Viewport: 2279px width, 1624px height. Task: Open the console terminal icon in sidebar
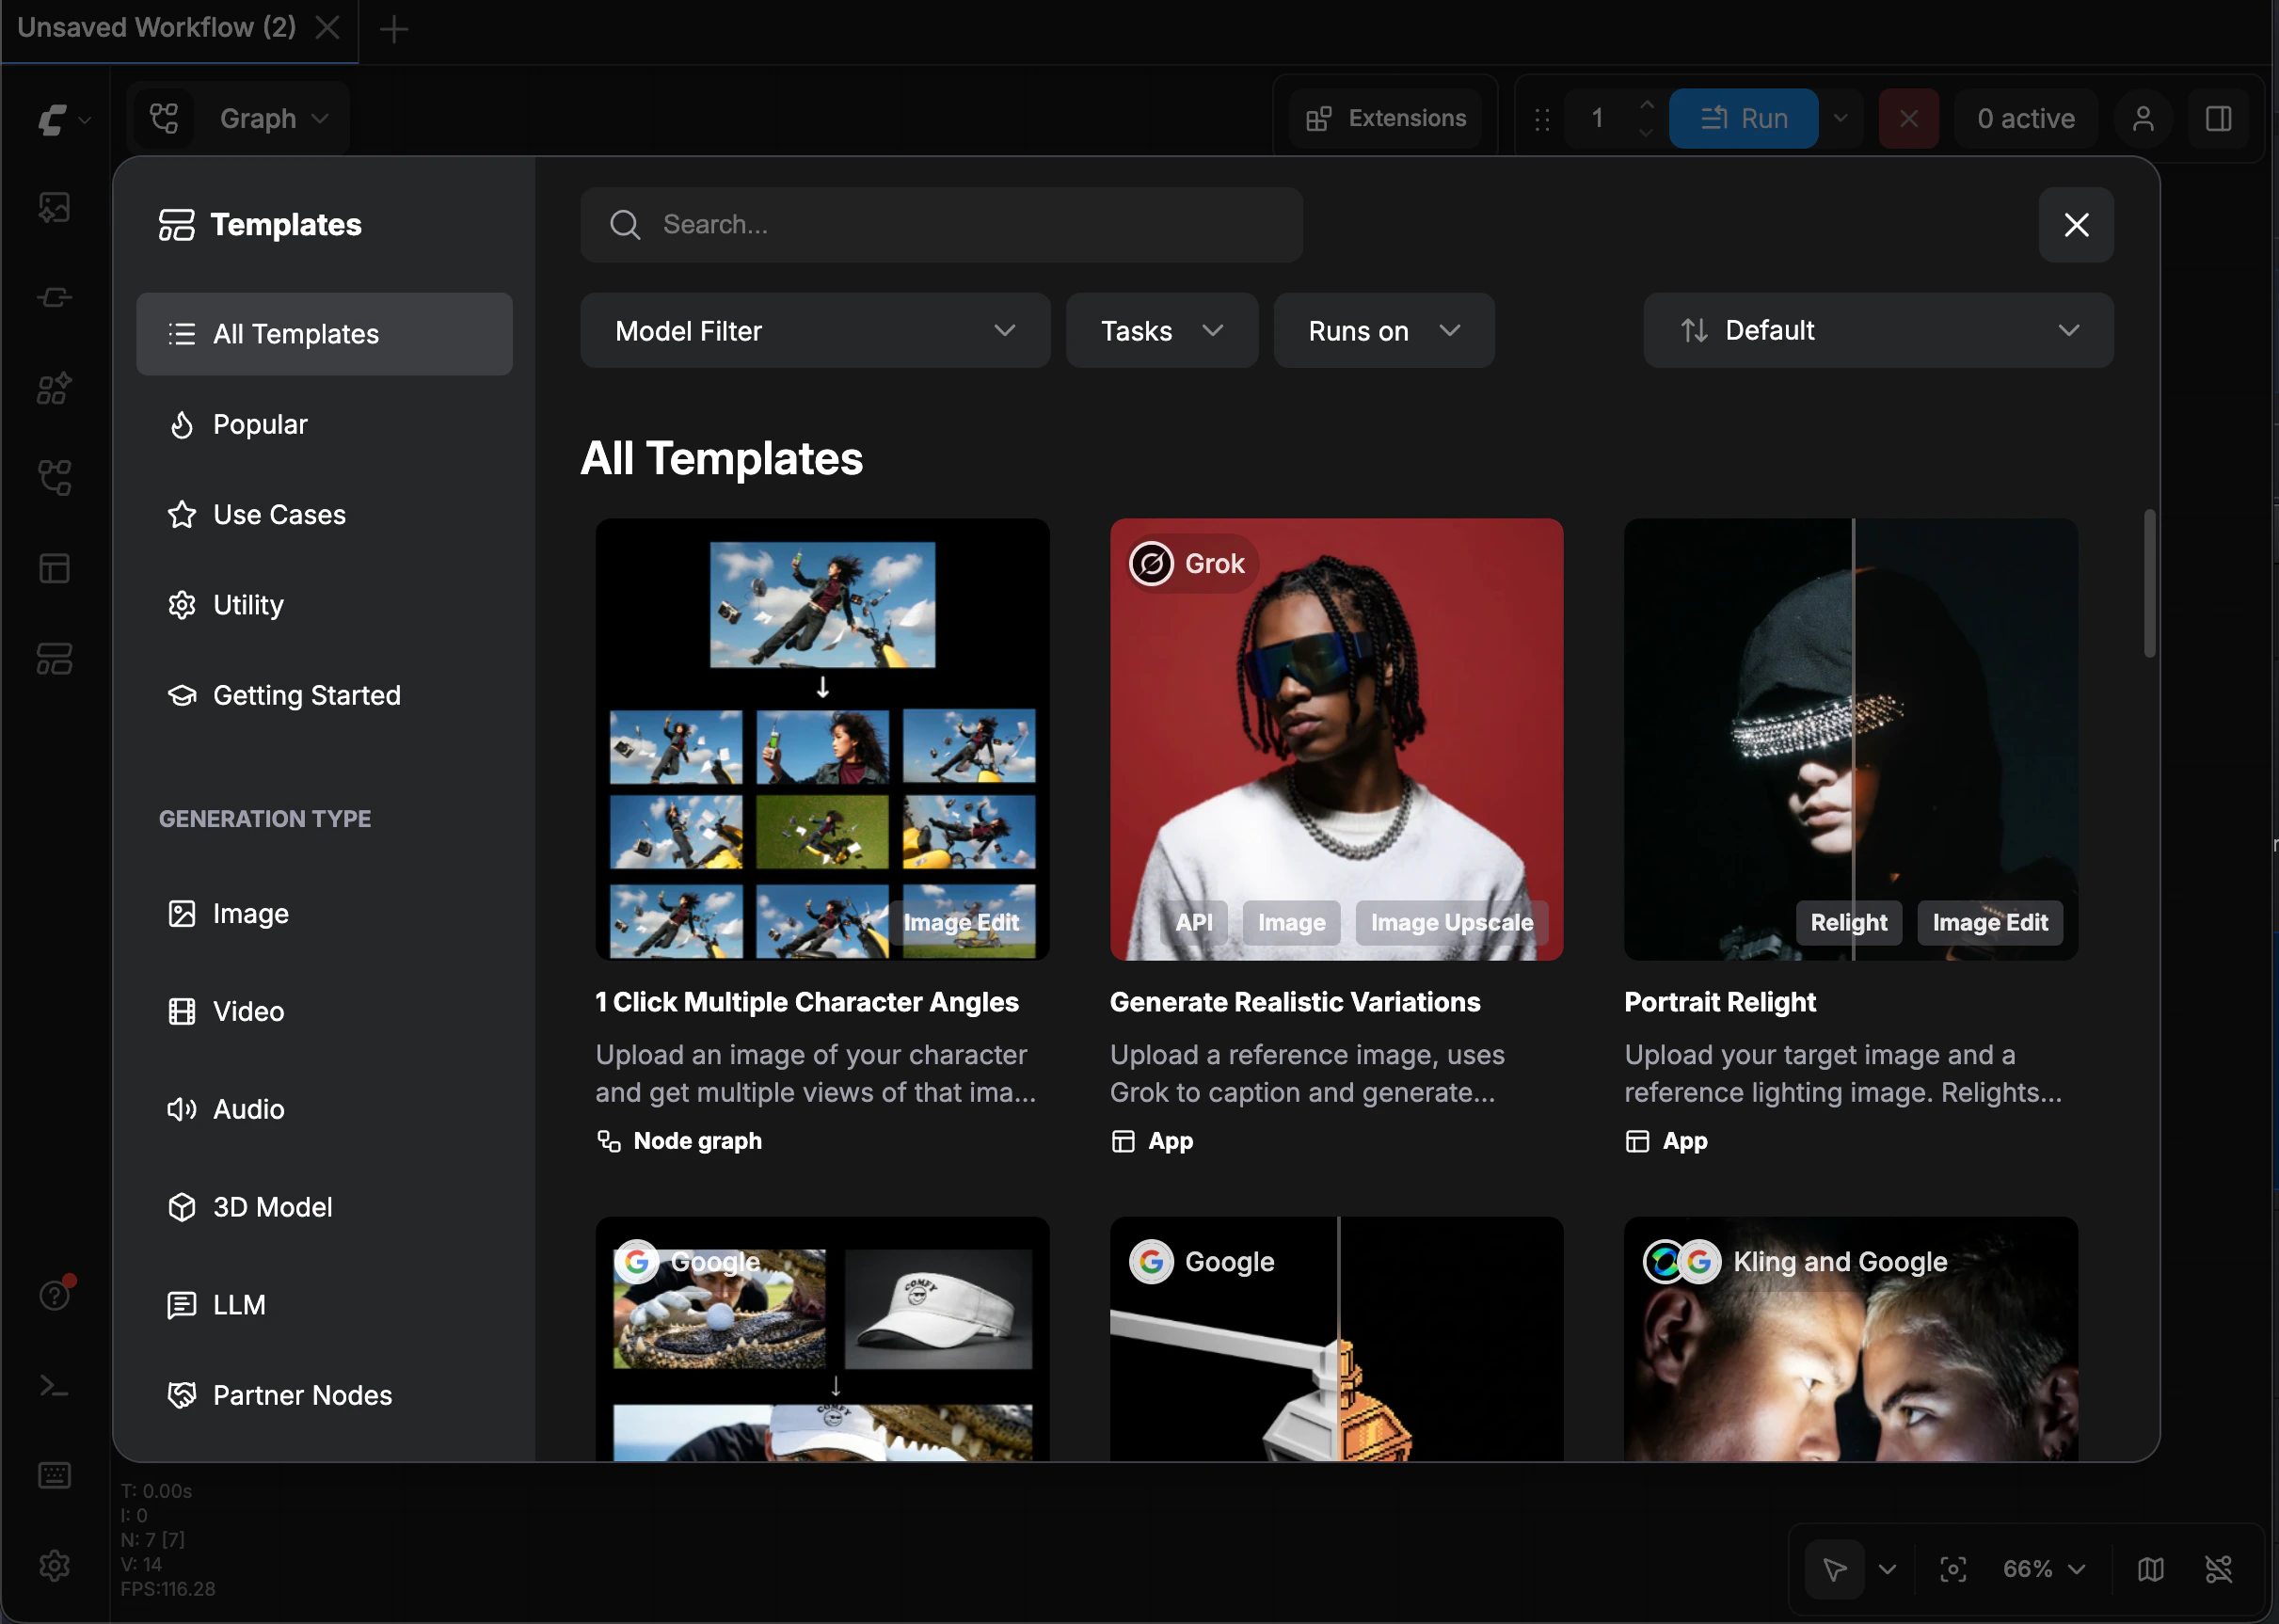tap(54, 1386)
